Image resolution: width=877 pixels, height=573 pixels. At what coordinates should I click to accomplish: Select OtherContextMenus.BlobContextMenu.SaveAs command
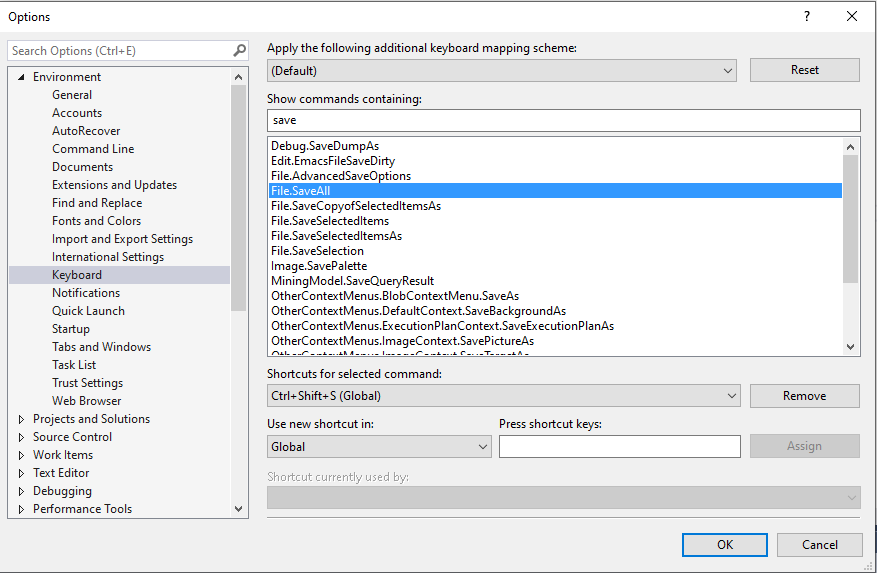(x=395, y=296)
